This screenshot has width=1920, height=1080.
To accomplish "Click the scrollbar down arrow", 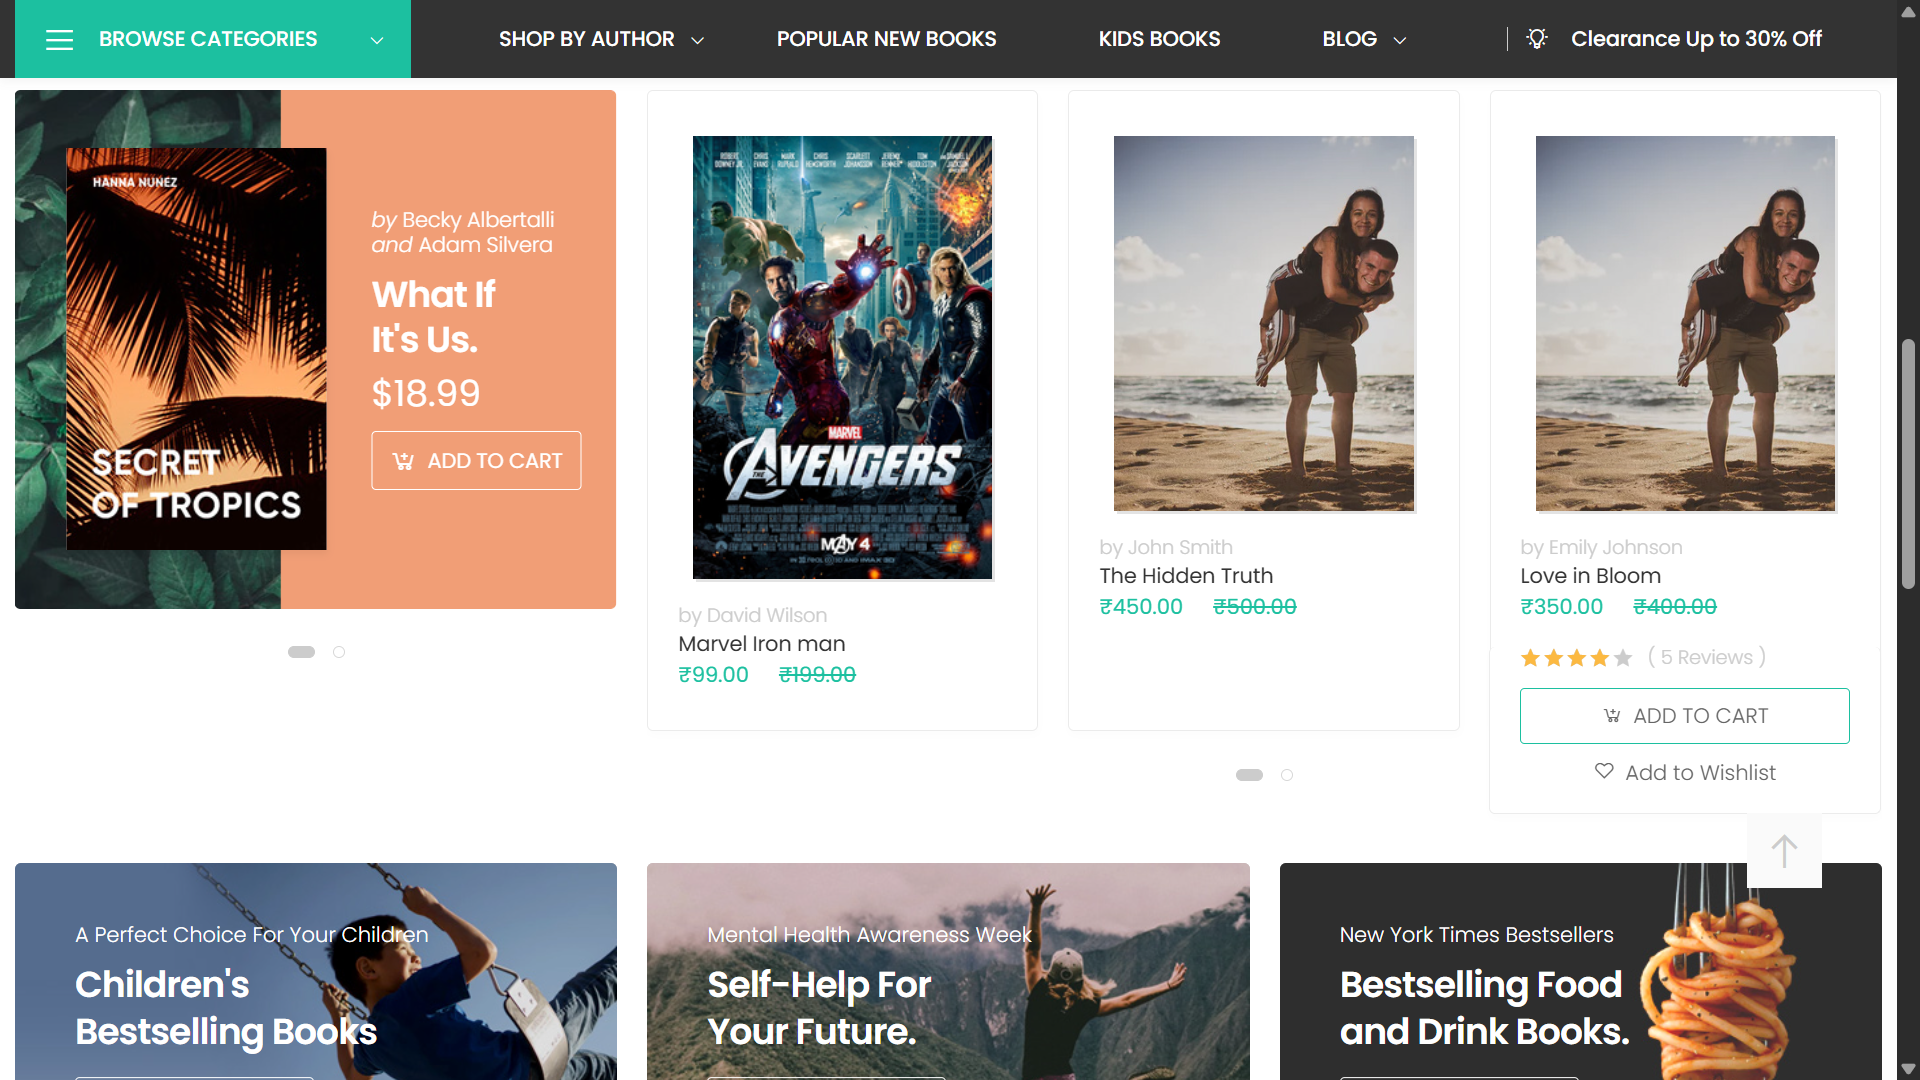I will click(1908, 1068).
